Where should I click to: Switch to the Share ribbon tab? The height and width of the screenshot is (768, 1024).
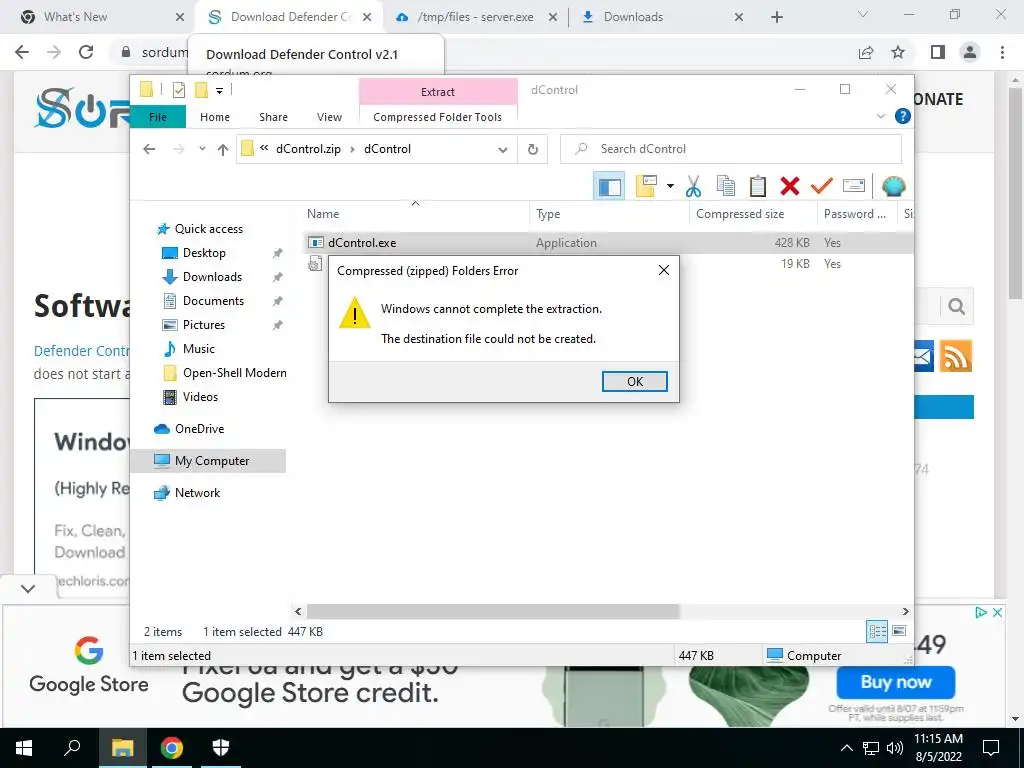pyautogui.click(x=273, y=117)
